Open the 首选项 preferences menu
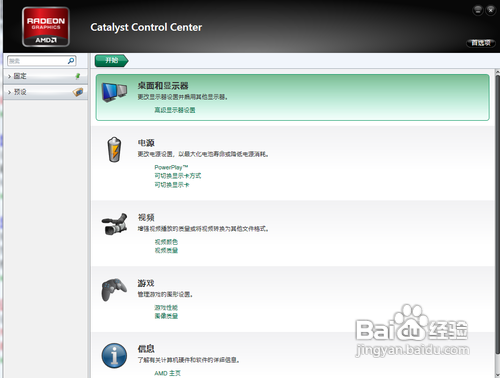The width and height of the screenshot is (500, 378). pos(481,43)
